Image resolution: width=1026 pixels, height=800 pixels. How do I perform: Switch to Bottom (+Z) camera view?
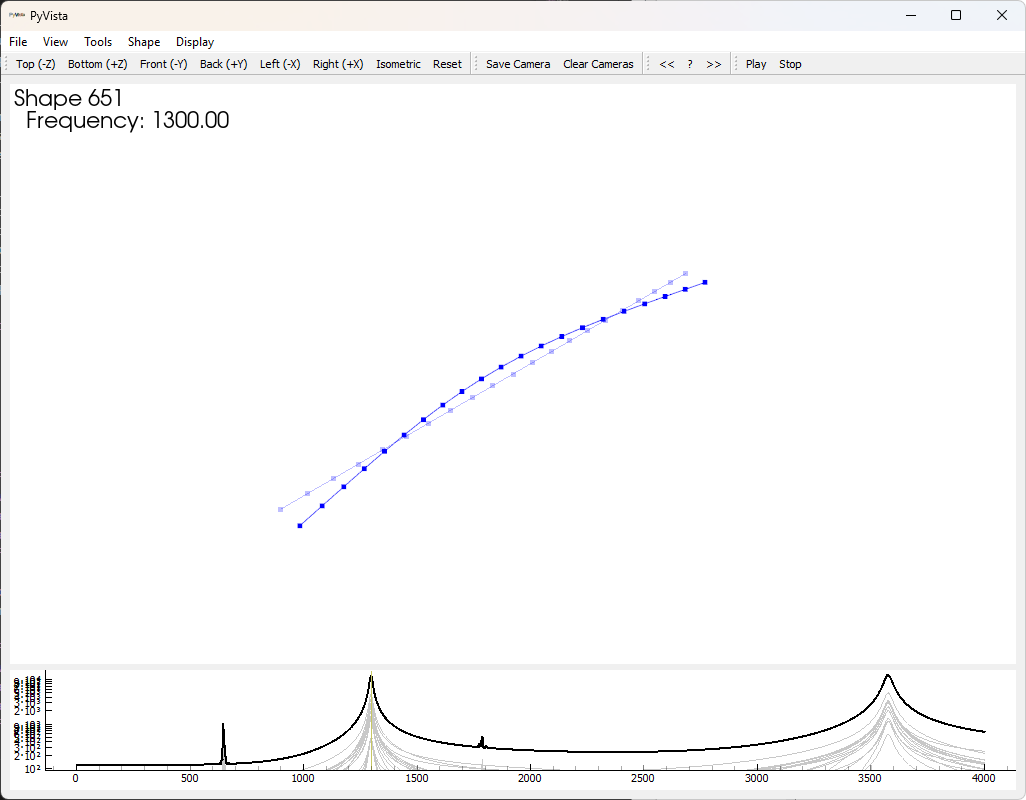(x=98, y=64)
